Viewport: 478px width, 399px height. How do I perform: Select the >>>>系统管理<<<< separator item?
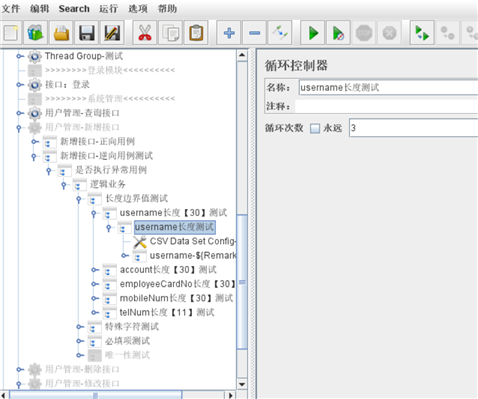click(x=110, y=99)
